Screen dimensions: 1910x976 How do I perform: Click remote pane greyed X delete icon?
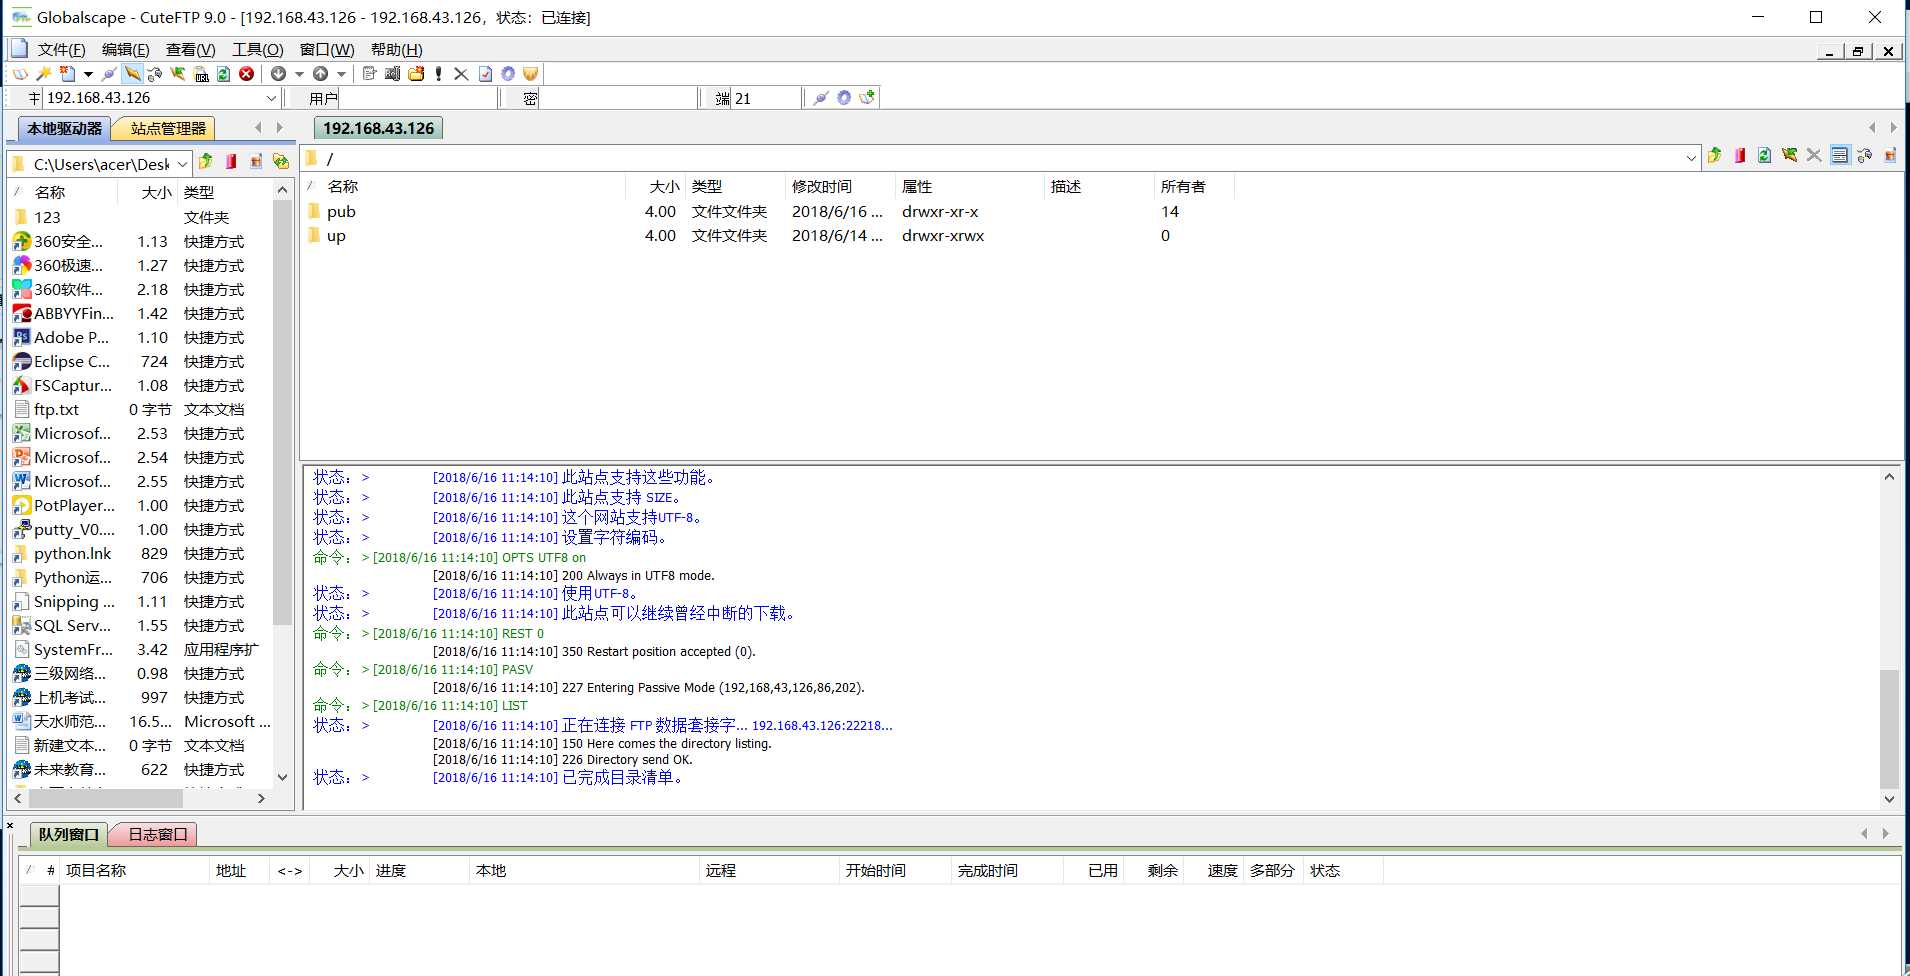(1814, 155)
